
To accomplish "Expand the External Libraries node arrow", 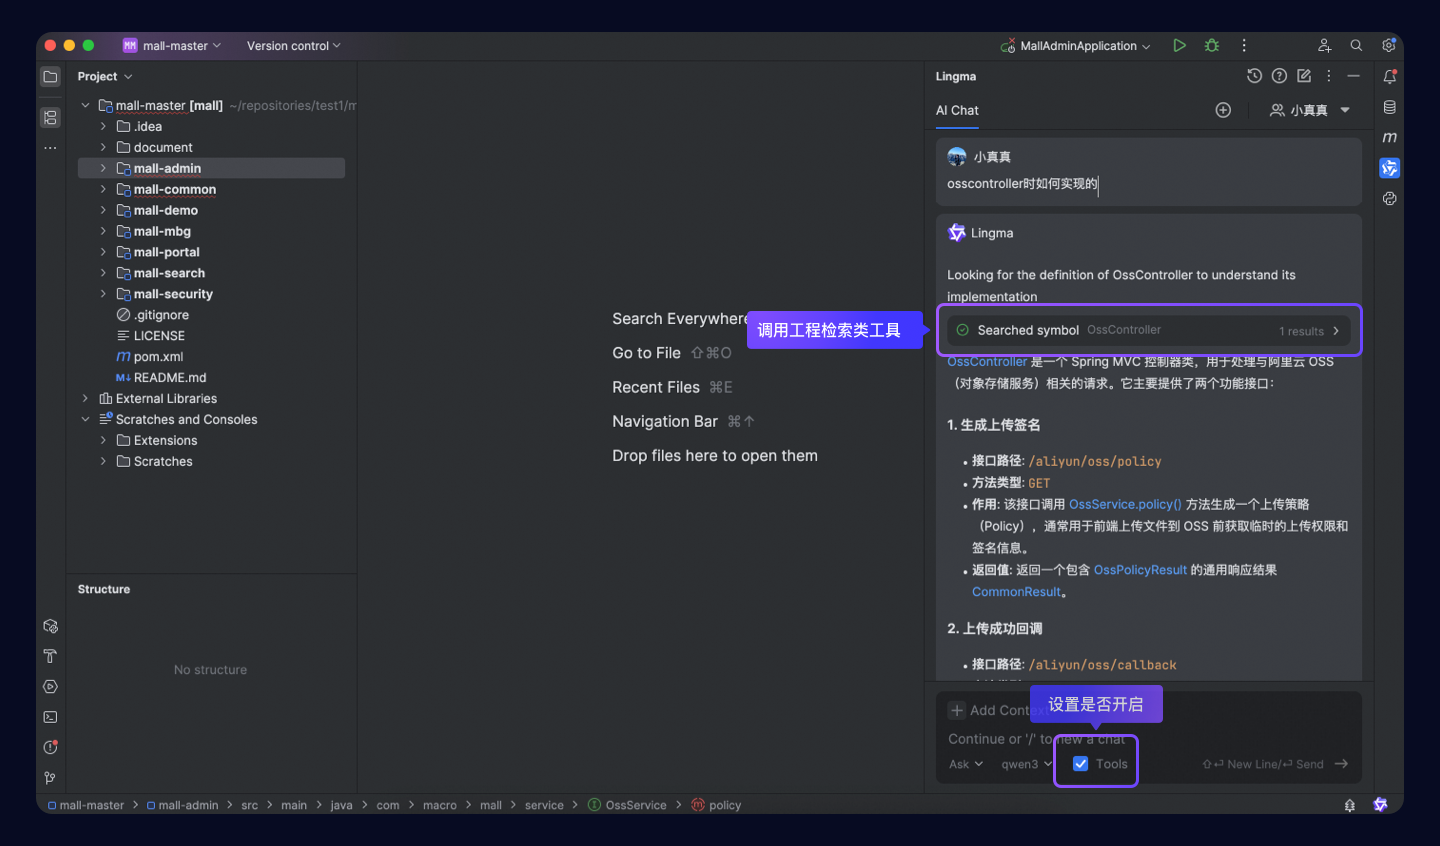I will click(x=85, y=398).
